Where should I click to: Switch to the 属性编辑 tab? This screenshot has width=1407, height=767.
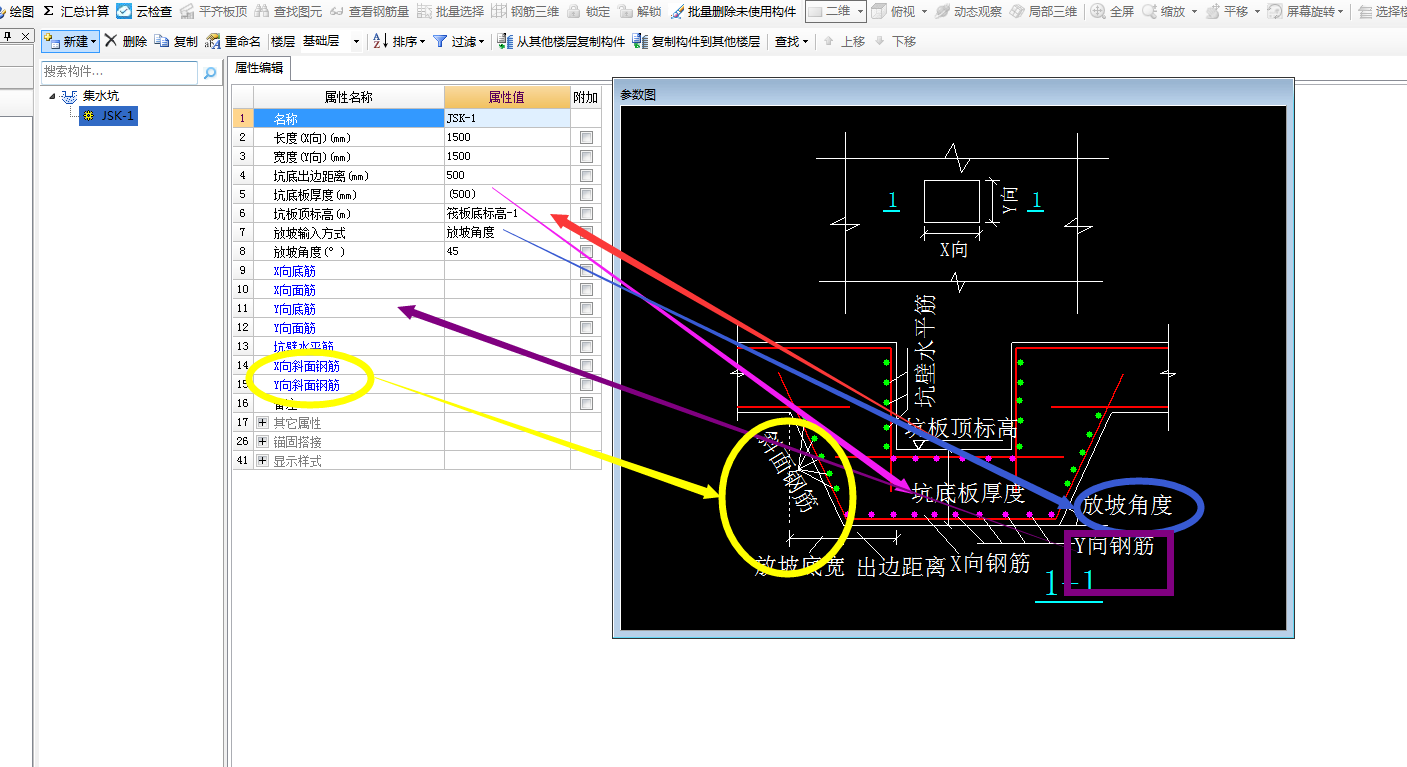259,68
